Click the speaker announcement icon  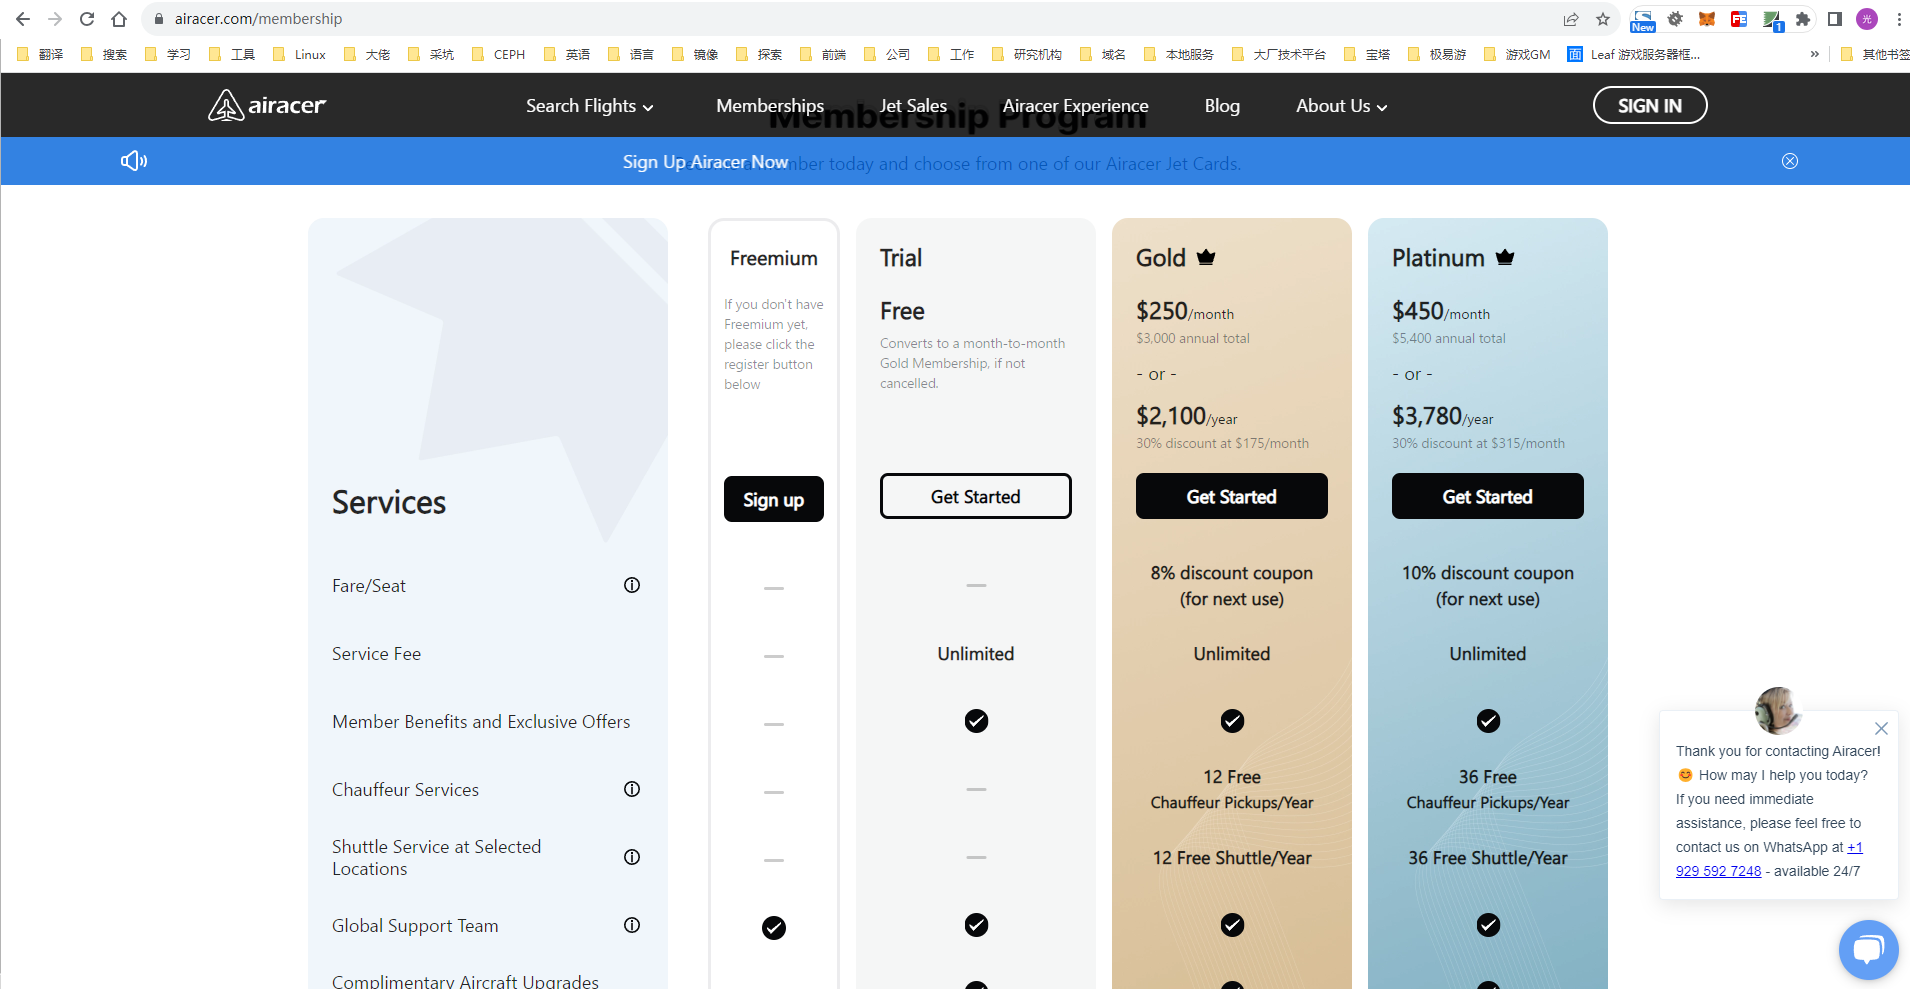pyautogui.click(x=134, y=161)
